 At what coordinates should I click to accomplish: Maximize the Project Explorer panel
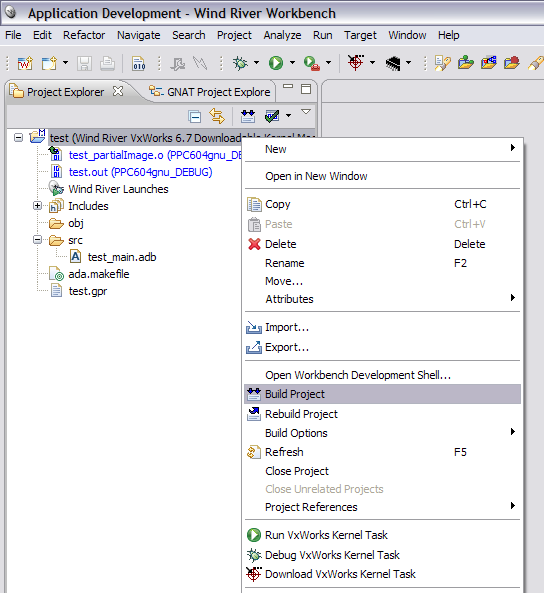pos(306,89)
